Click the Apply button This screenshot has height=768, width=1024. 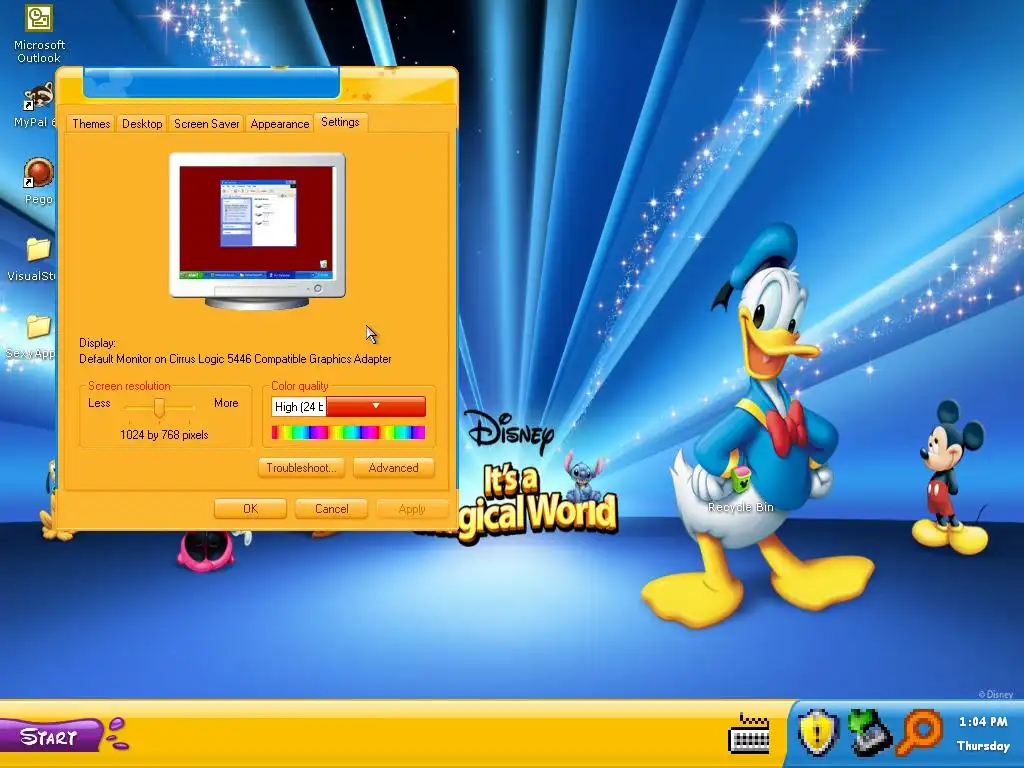tap(411, 509)
